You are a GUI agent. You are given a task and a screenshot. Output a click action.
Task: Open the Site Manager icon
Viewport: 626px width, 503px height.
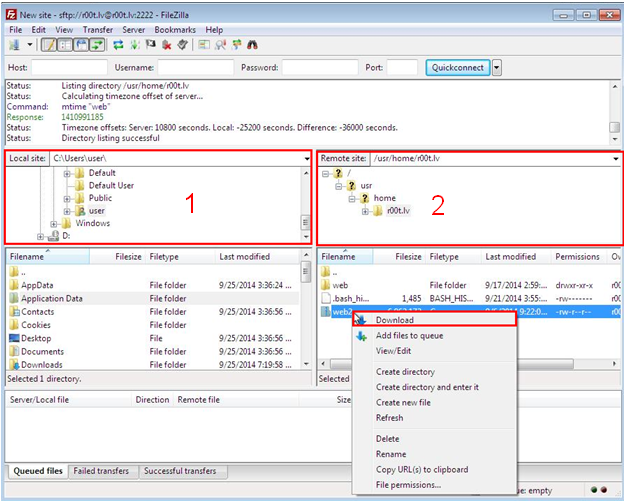point(14,45)
